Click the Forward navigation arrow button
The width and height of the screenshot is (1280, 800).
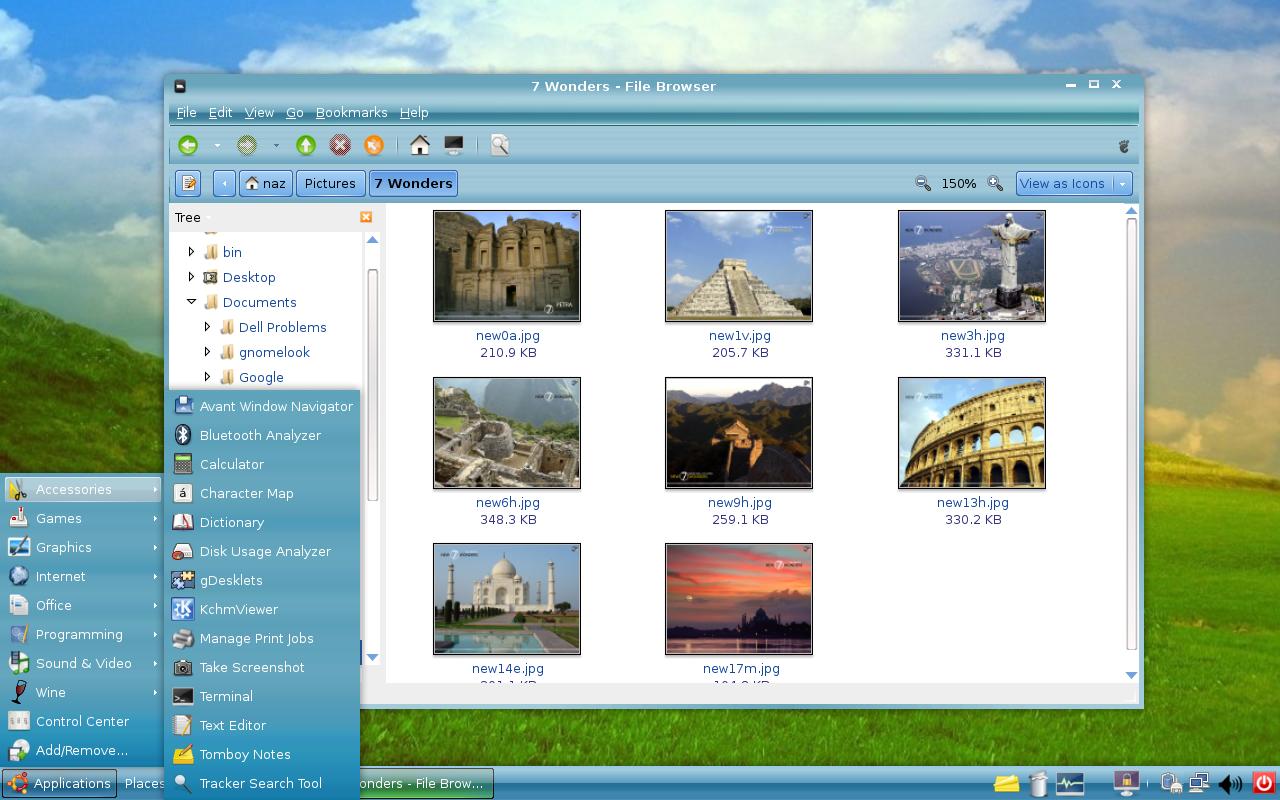[247, 146]
